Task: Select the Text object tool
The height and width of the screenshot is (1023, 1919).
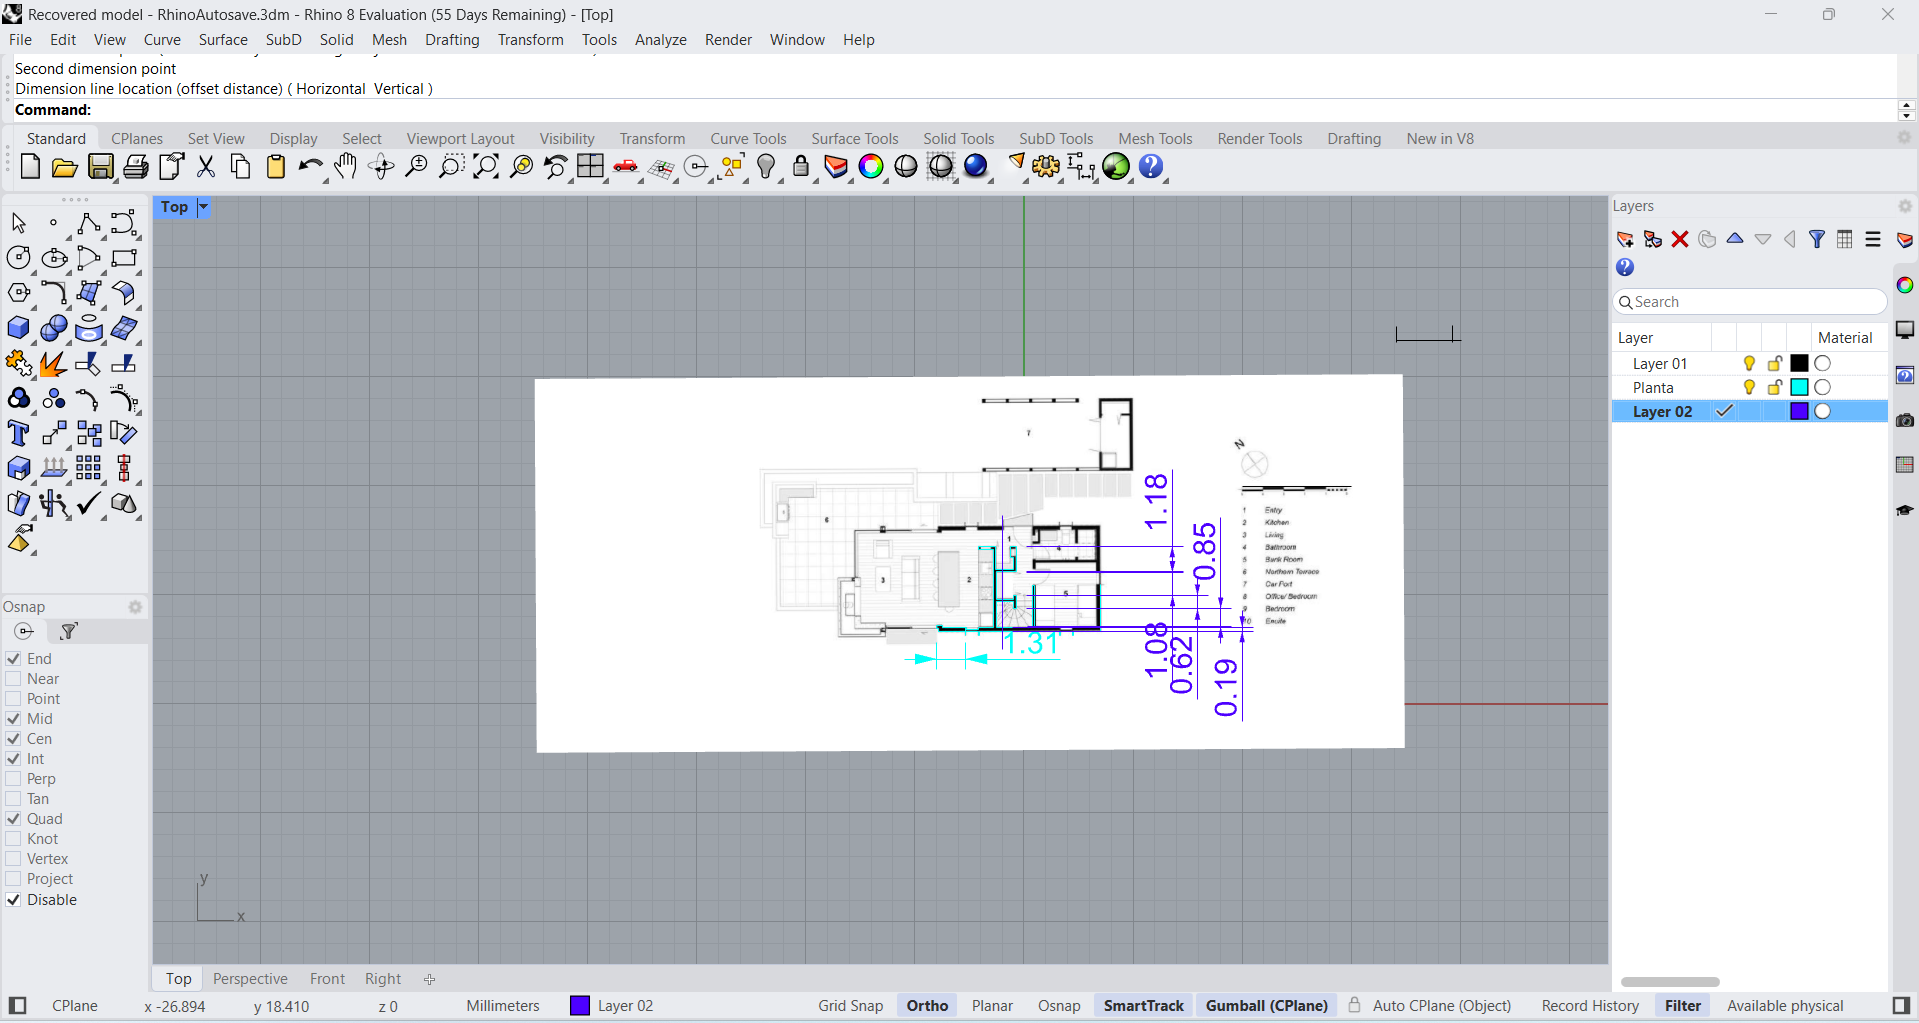Action: tap(18, 434)
